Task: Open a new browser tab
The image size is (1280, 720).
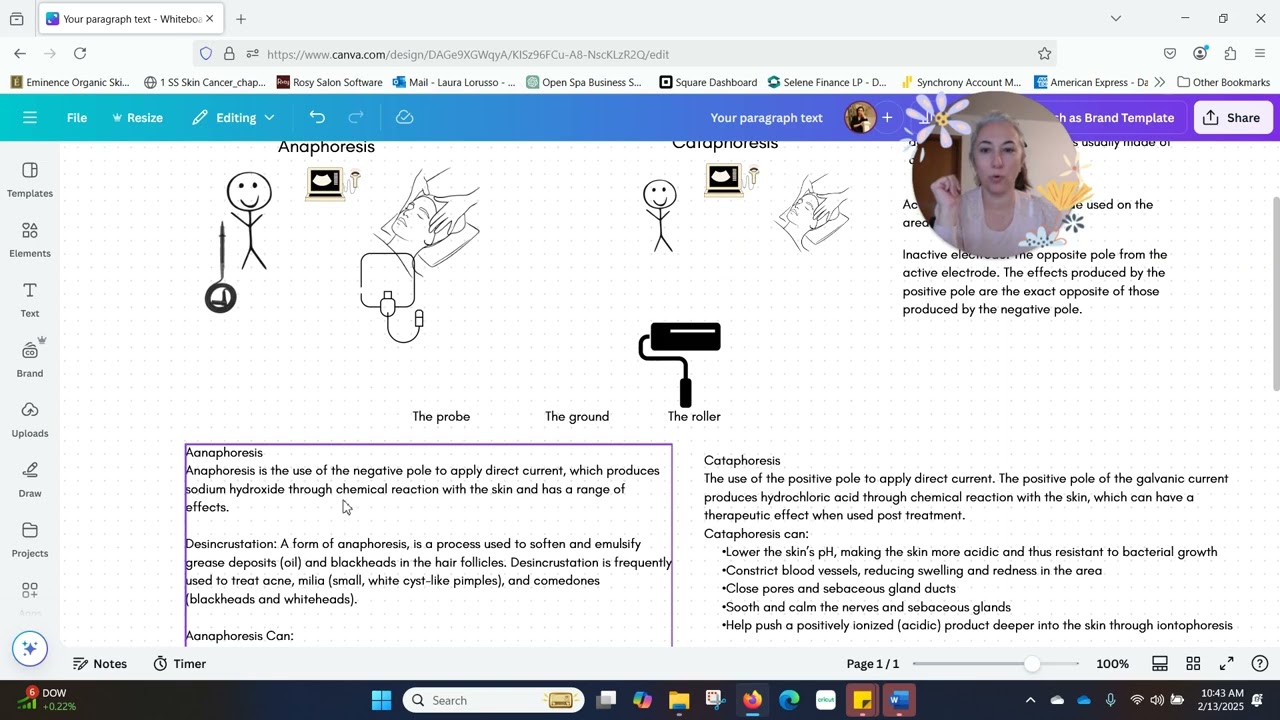Action: coord(241,19)
